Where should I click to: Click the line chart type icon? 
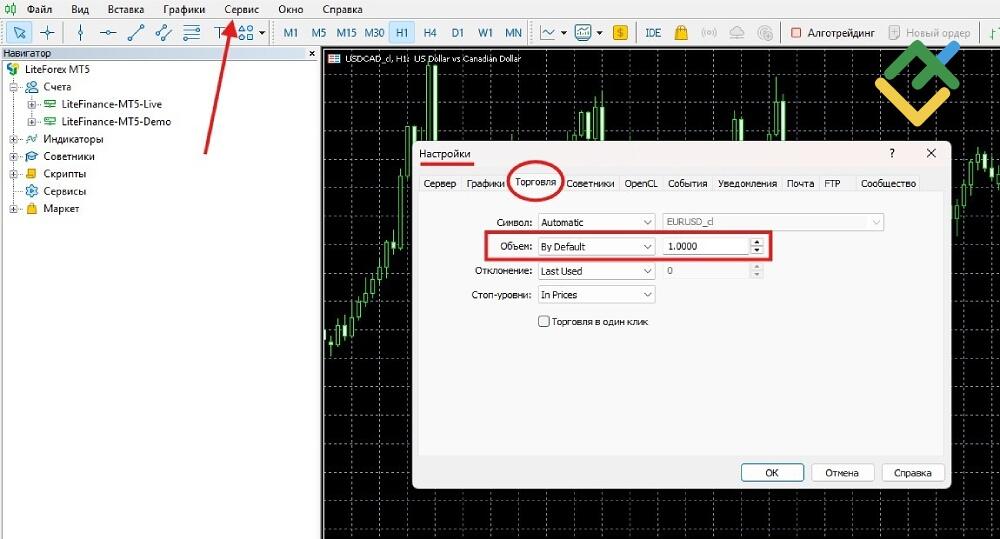click(548, 33)
